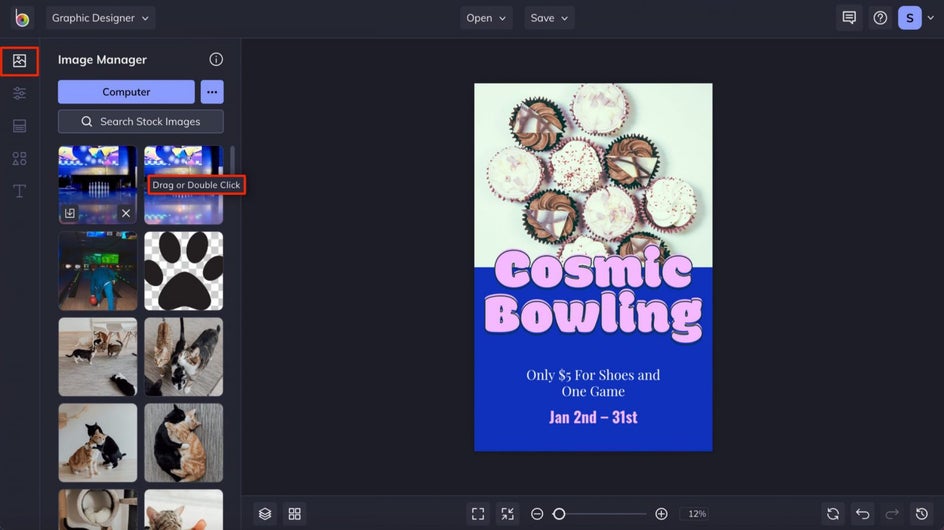The image size is (944, 530).
Task: Open the Layers panel icon
Action: [x=265, y=514]
